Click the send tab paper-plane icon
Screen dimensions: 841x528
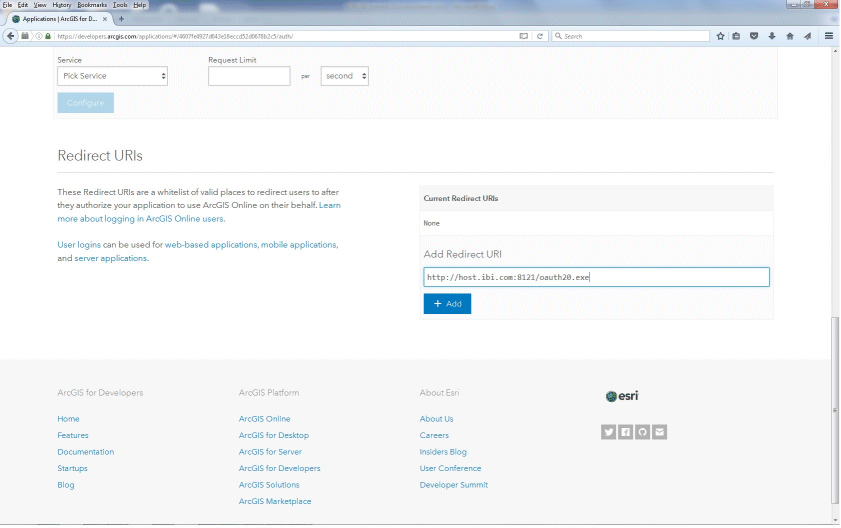pyautogui.click(x=807, y=36)
